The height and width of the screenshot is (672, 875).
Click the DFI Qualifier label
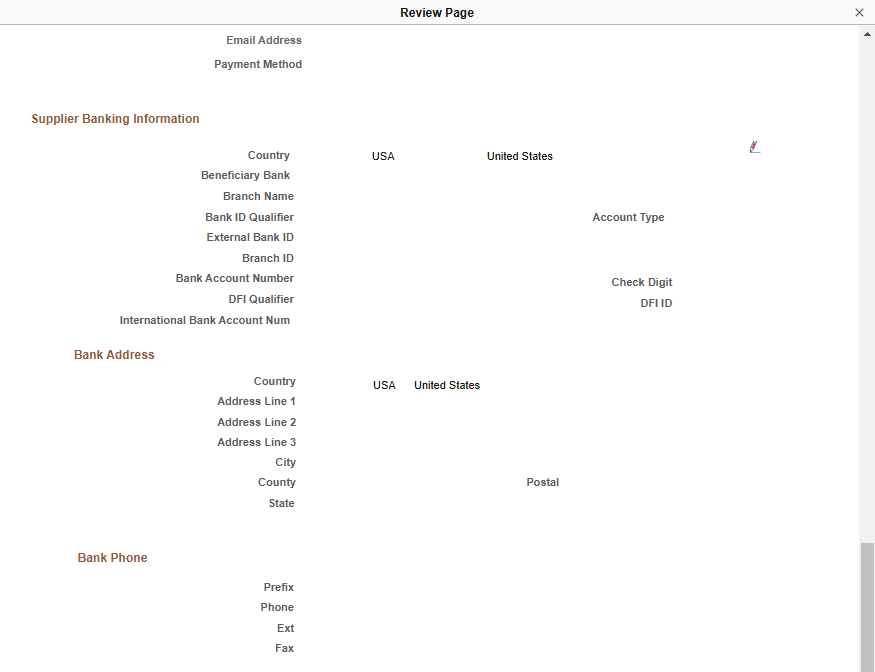[x=261, y=299]
